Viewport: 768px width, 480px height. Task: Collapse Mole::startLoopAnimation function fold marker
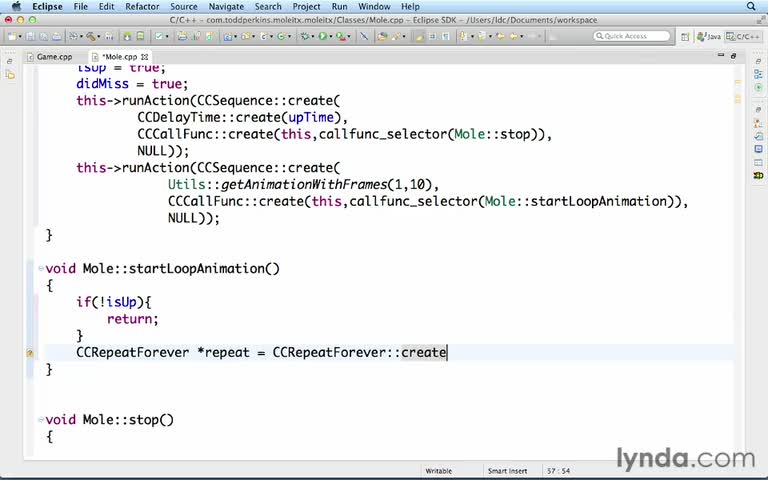click(x=41, y=268)
